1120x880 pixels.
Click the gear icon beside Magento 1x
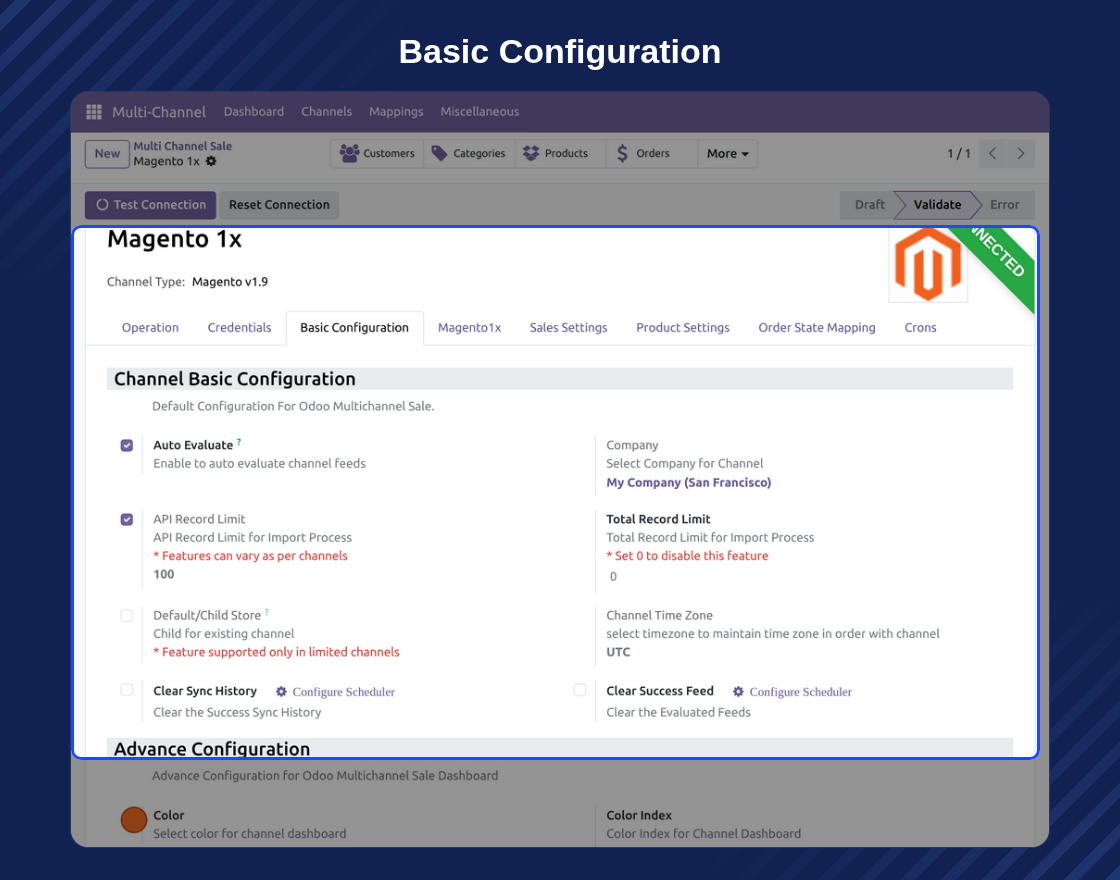click(x=211, y=161)
